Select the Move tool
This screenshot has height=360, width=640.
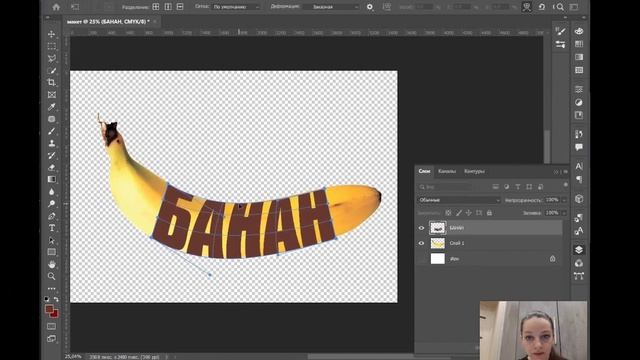(51, 34)
